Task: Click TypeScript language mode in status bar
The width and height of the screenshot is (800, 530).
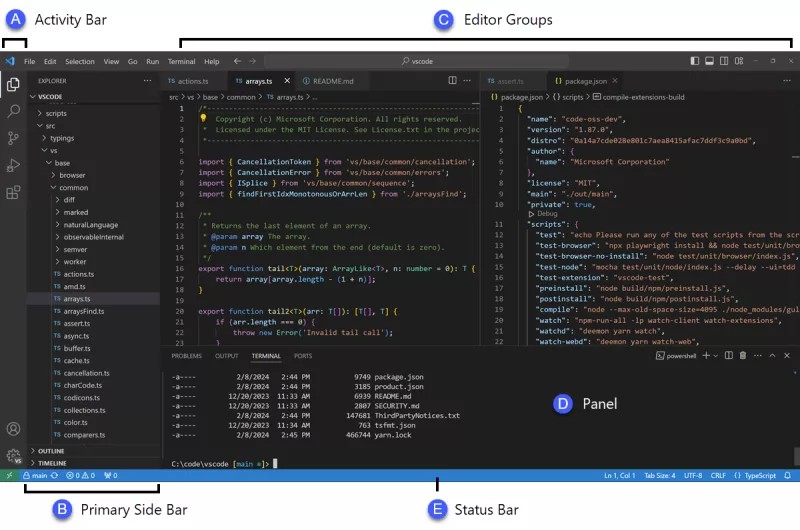Action: click(758, 476)
